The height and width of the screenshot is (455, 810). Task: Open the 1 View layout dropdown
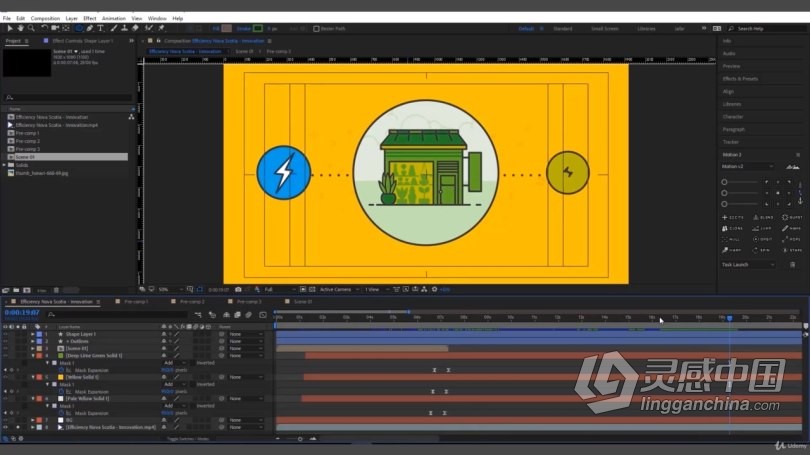pos(376,290)
